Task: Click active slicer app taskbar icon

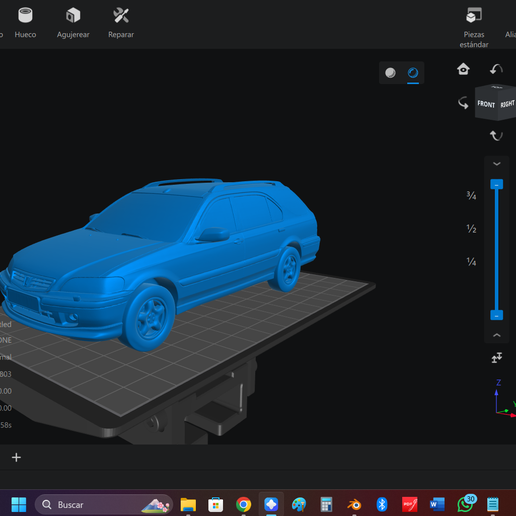Action: 271,504
